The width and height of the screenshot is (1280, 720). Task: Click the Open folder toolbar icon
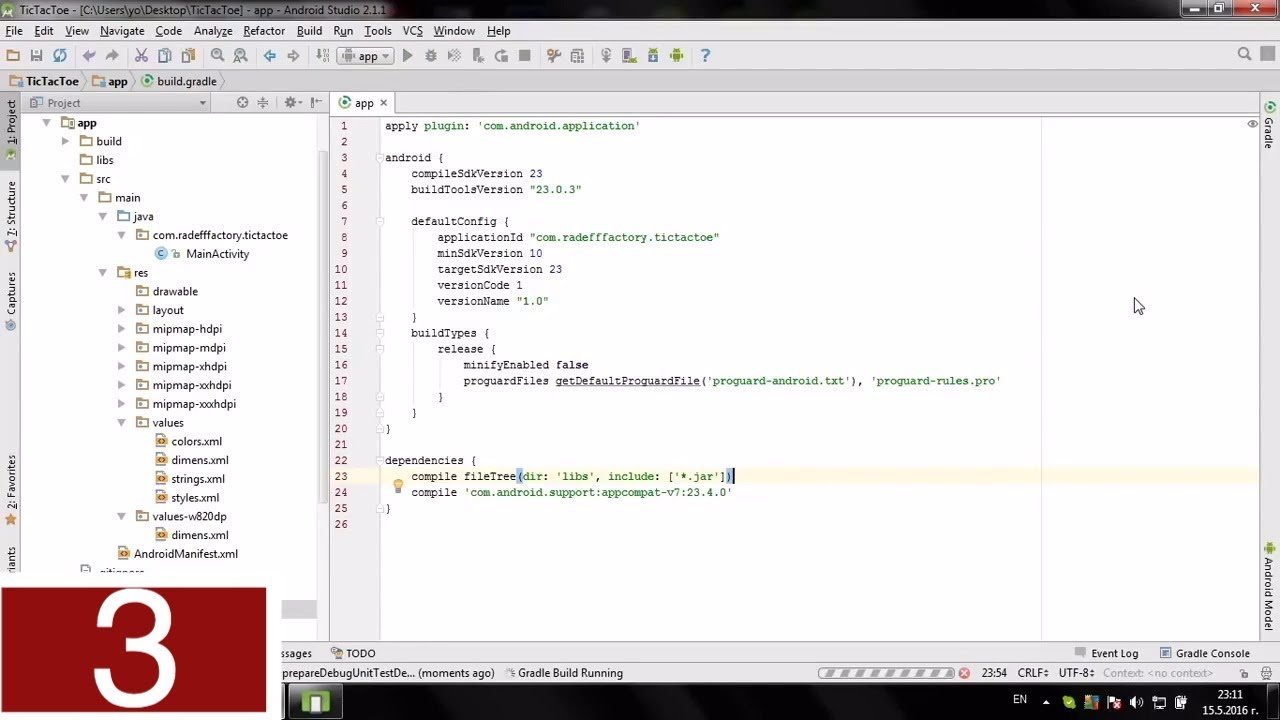(x=13, y=56)
